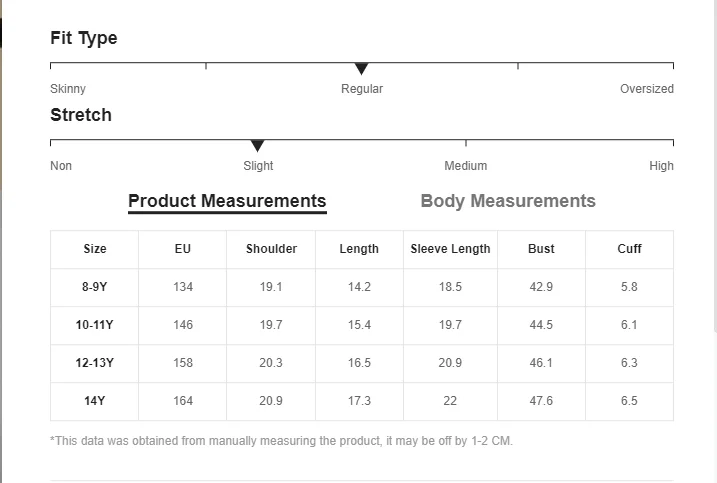Click the 10-11Y size row header
717x483 pixels.
(x=95, y=325)
